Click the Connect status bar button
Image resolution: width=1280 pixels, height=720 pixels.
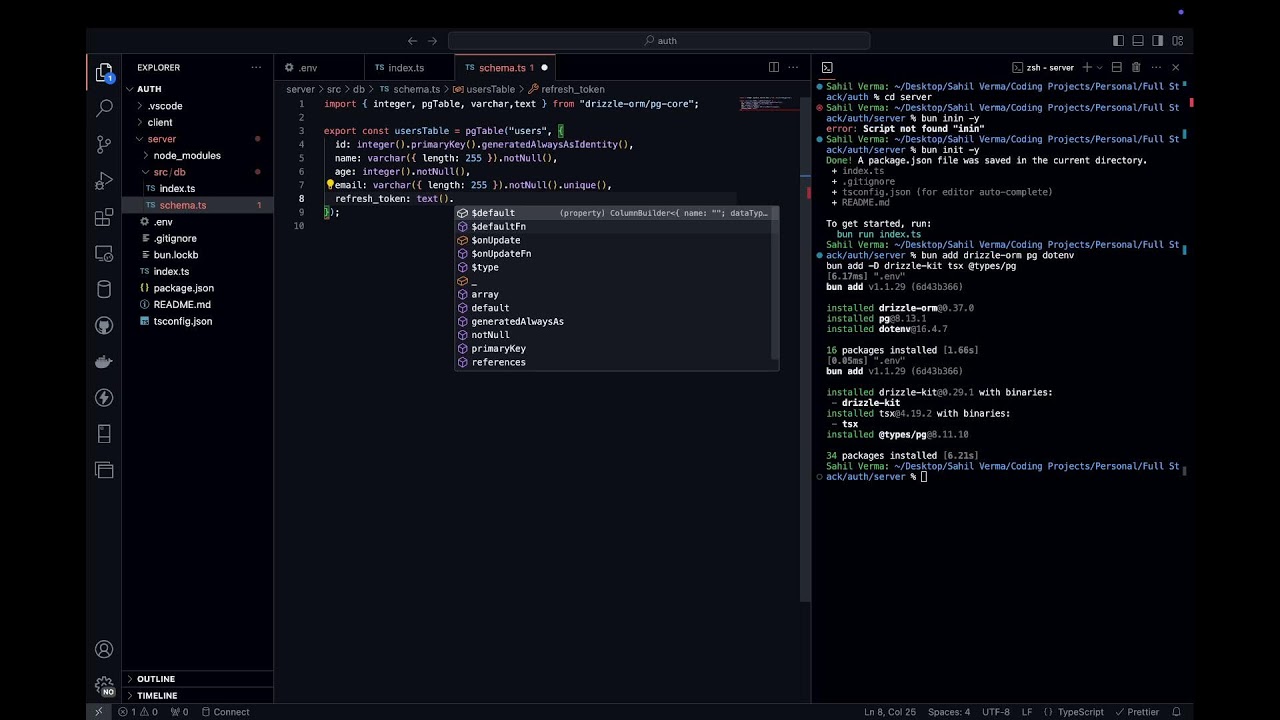coord(225,712)
